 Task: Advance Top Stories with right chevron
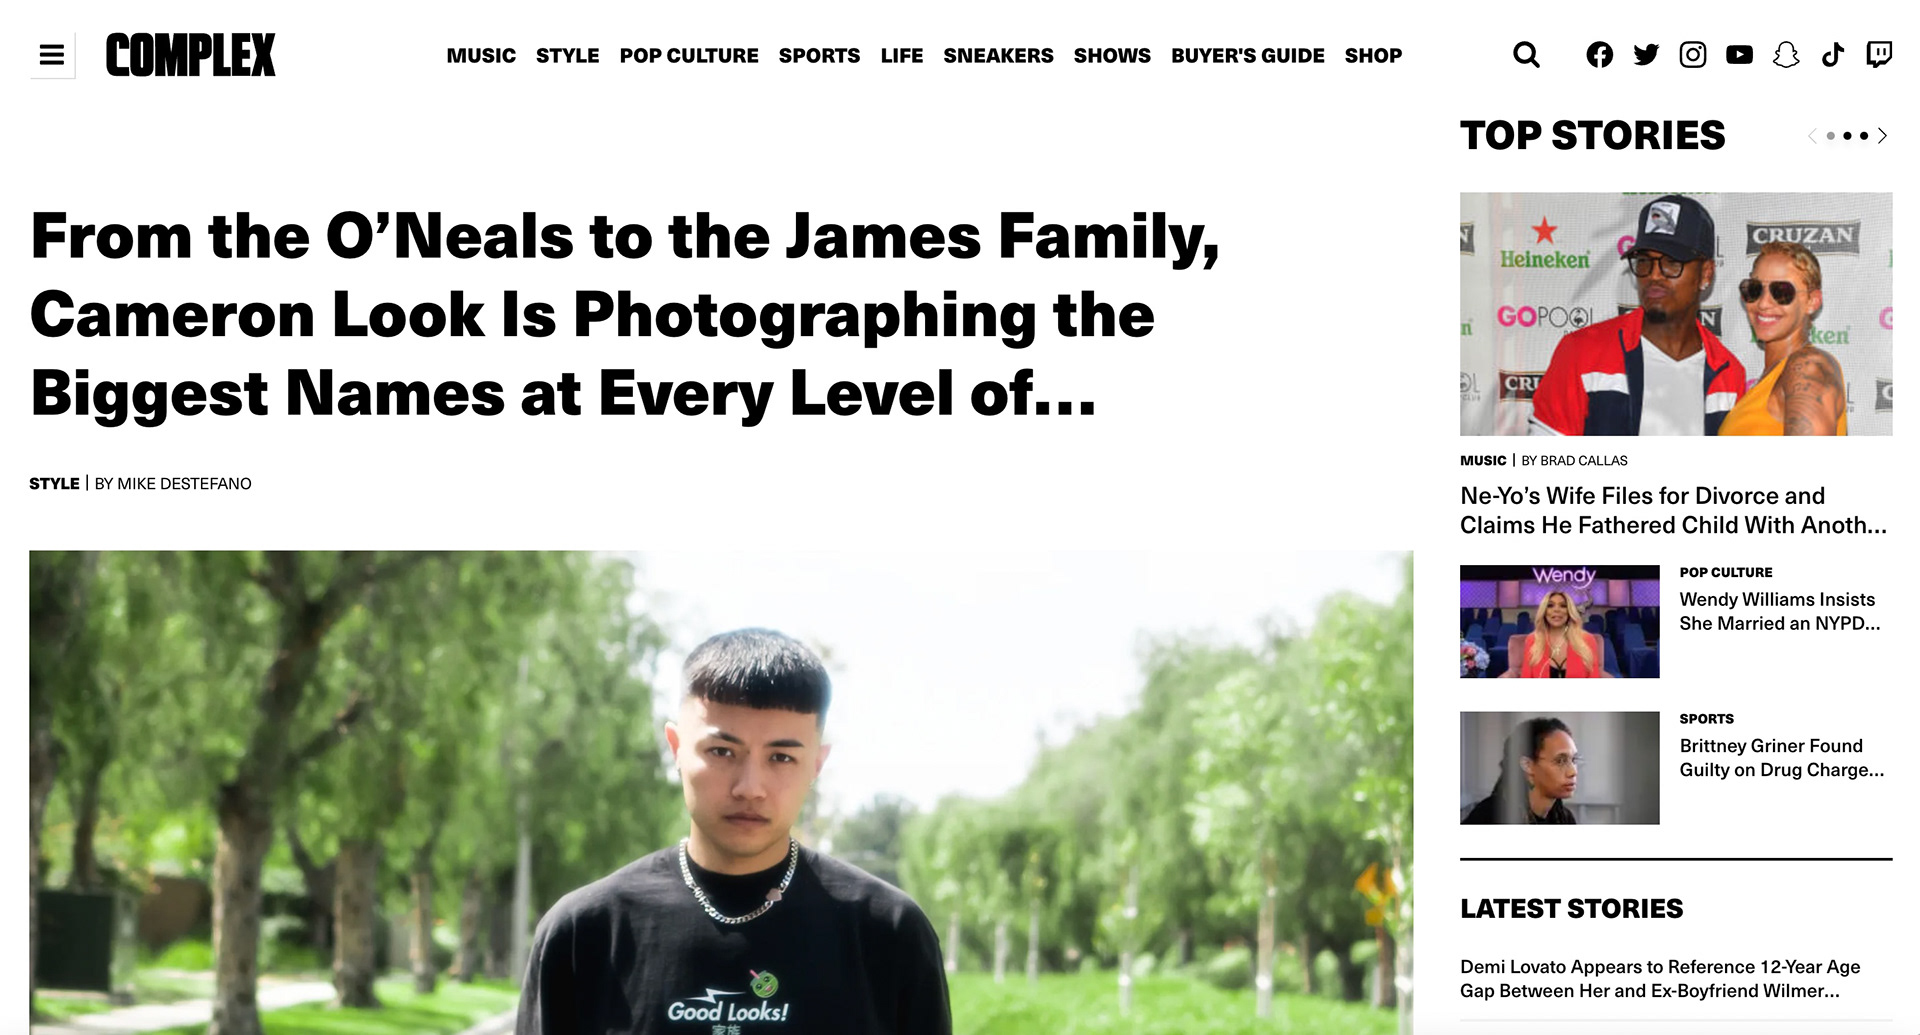click(x=1882, y=136)
